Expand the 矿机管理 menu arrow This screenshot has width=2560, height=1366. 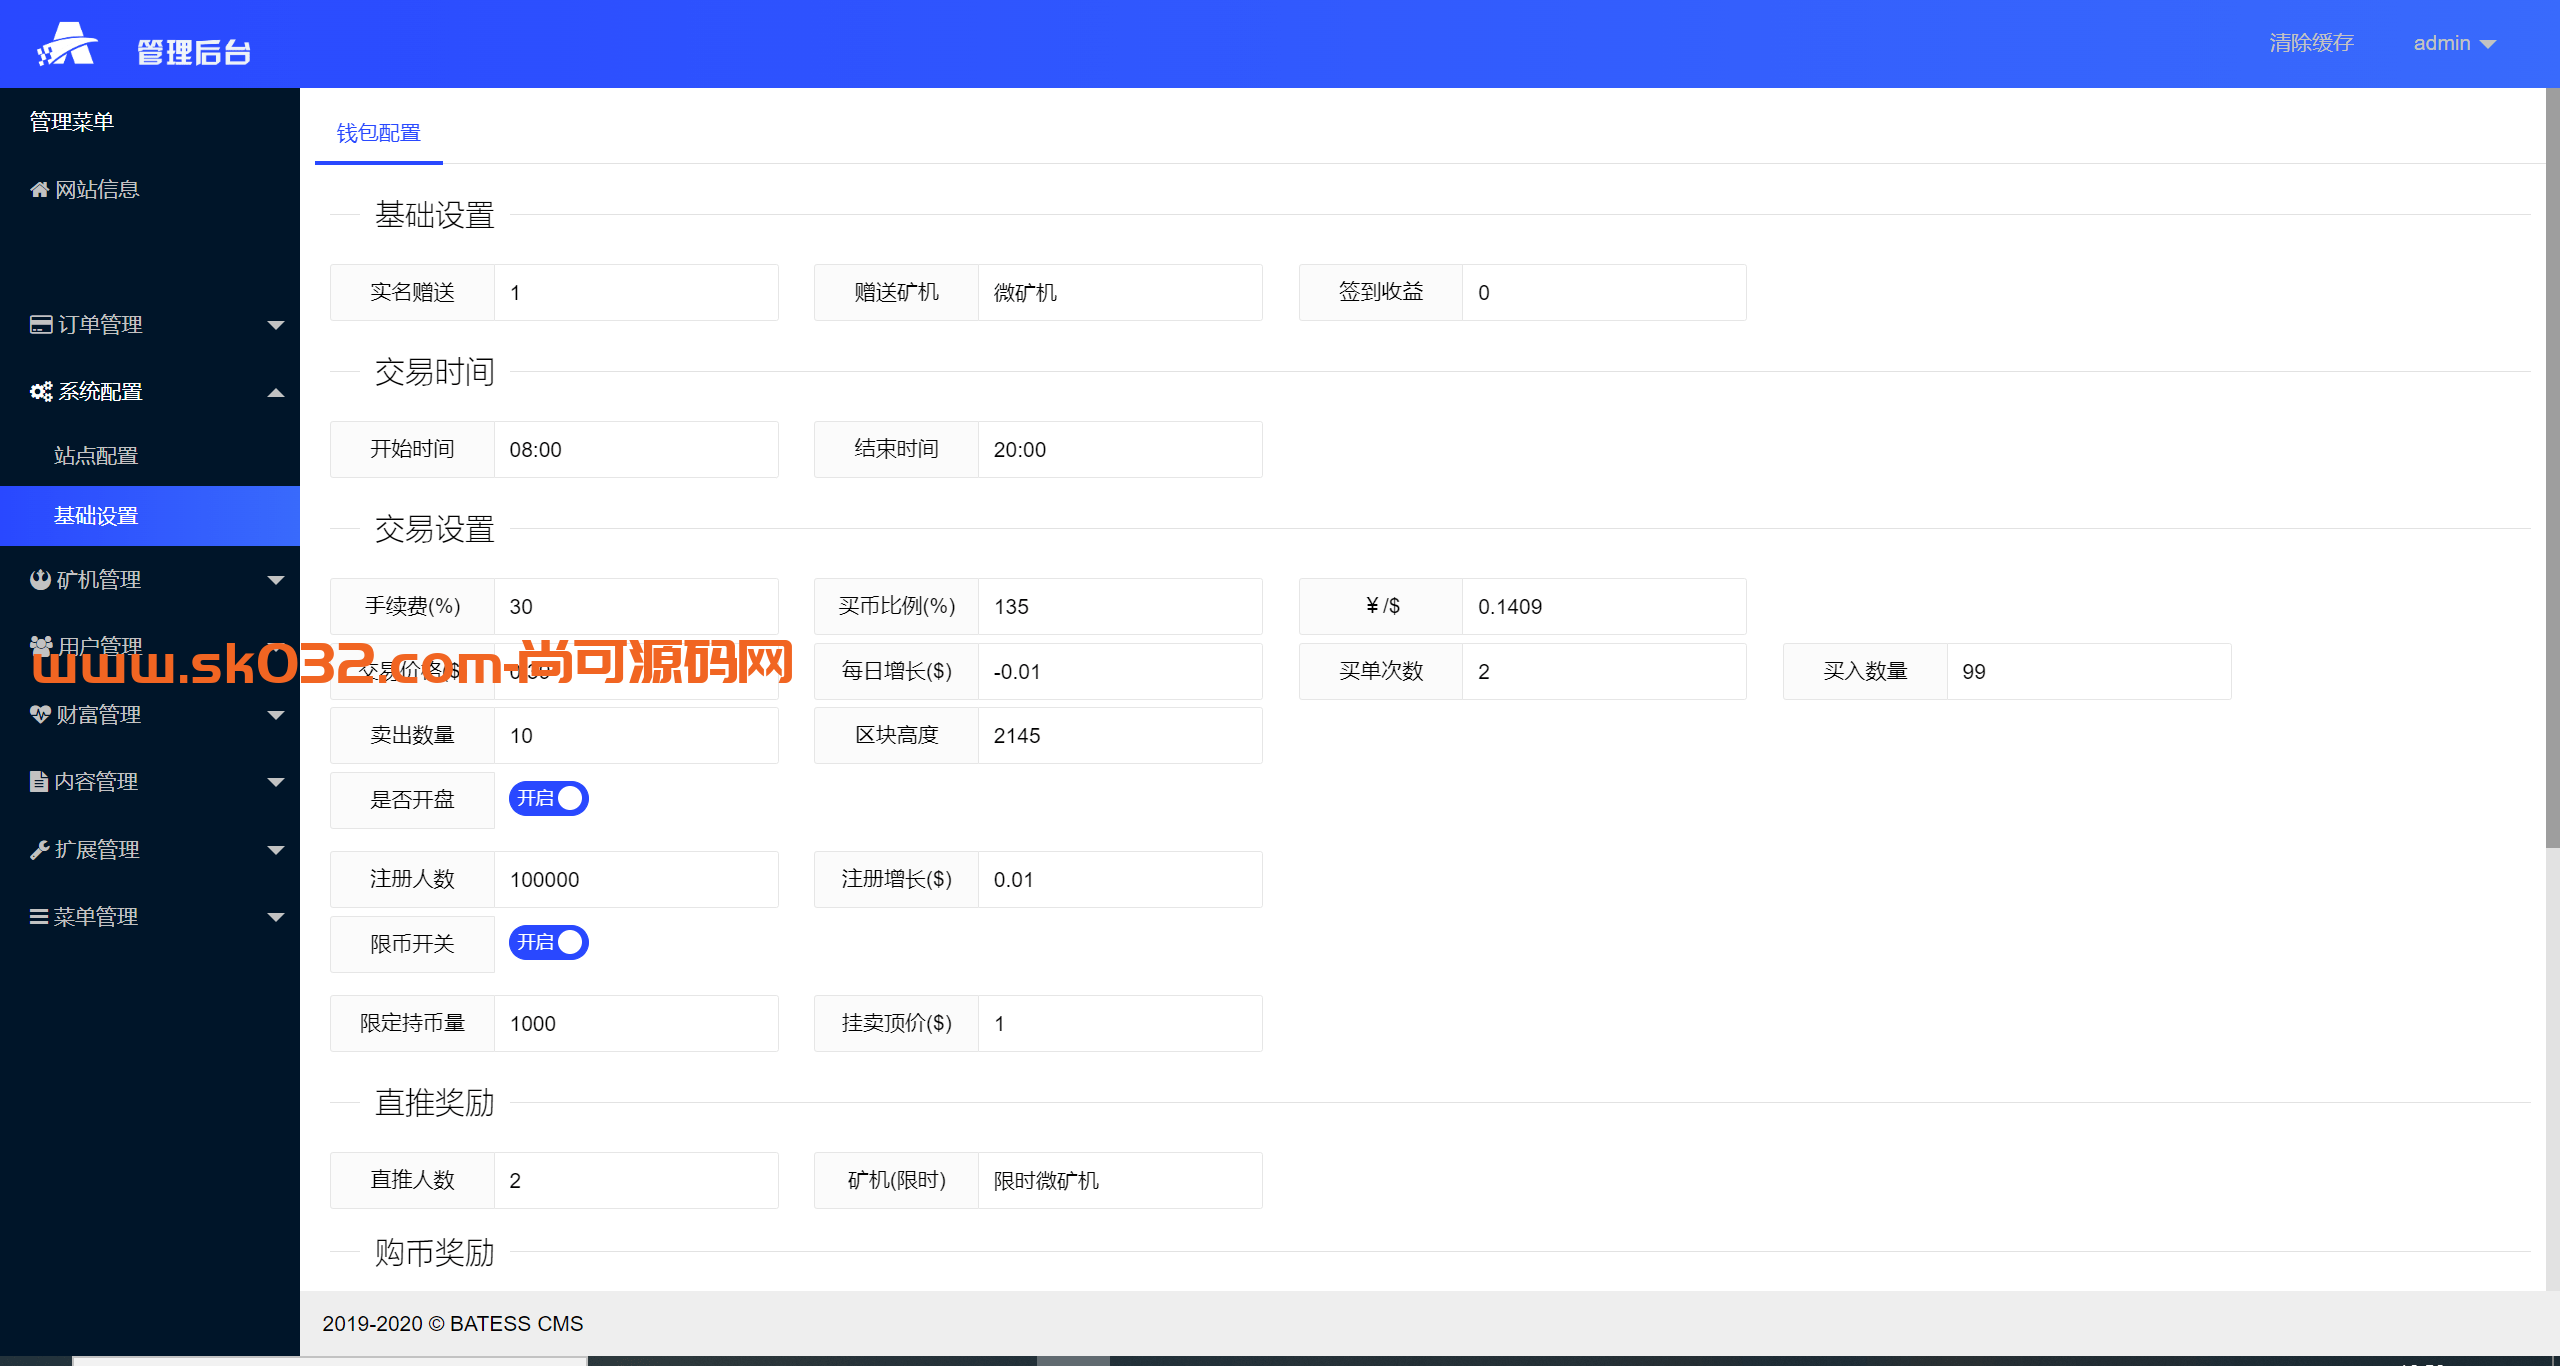[276, 580]
